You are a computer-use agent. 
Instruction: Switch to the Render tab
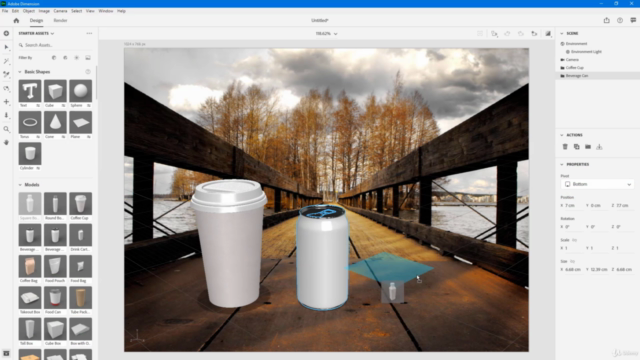pyautogui.click(x=60, y=20)
